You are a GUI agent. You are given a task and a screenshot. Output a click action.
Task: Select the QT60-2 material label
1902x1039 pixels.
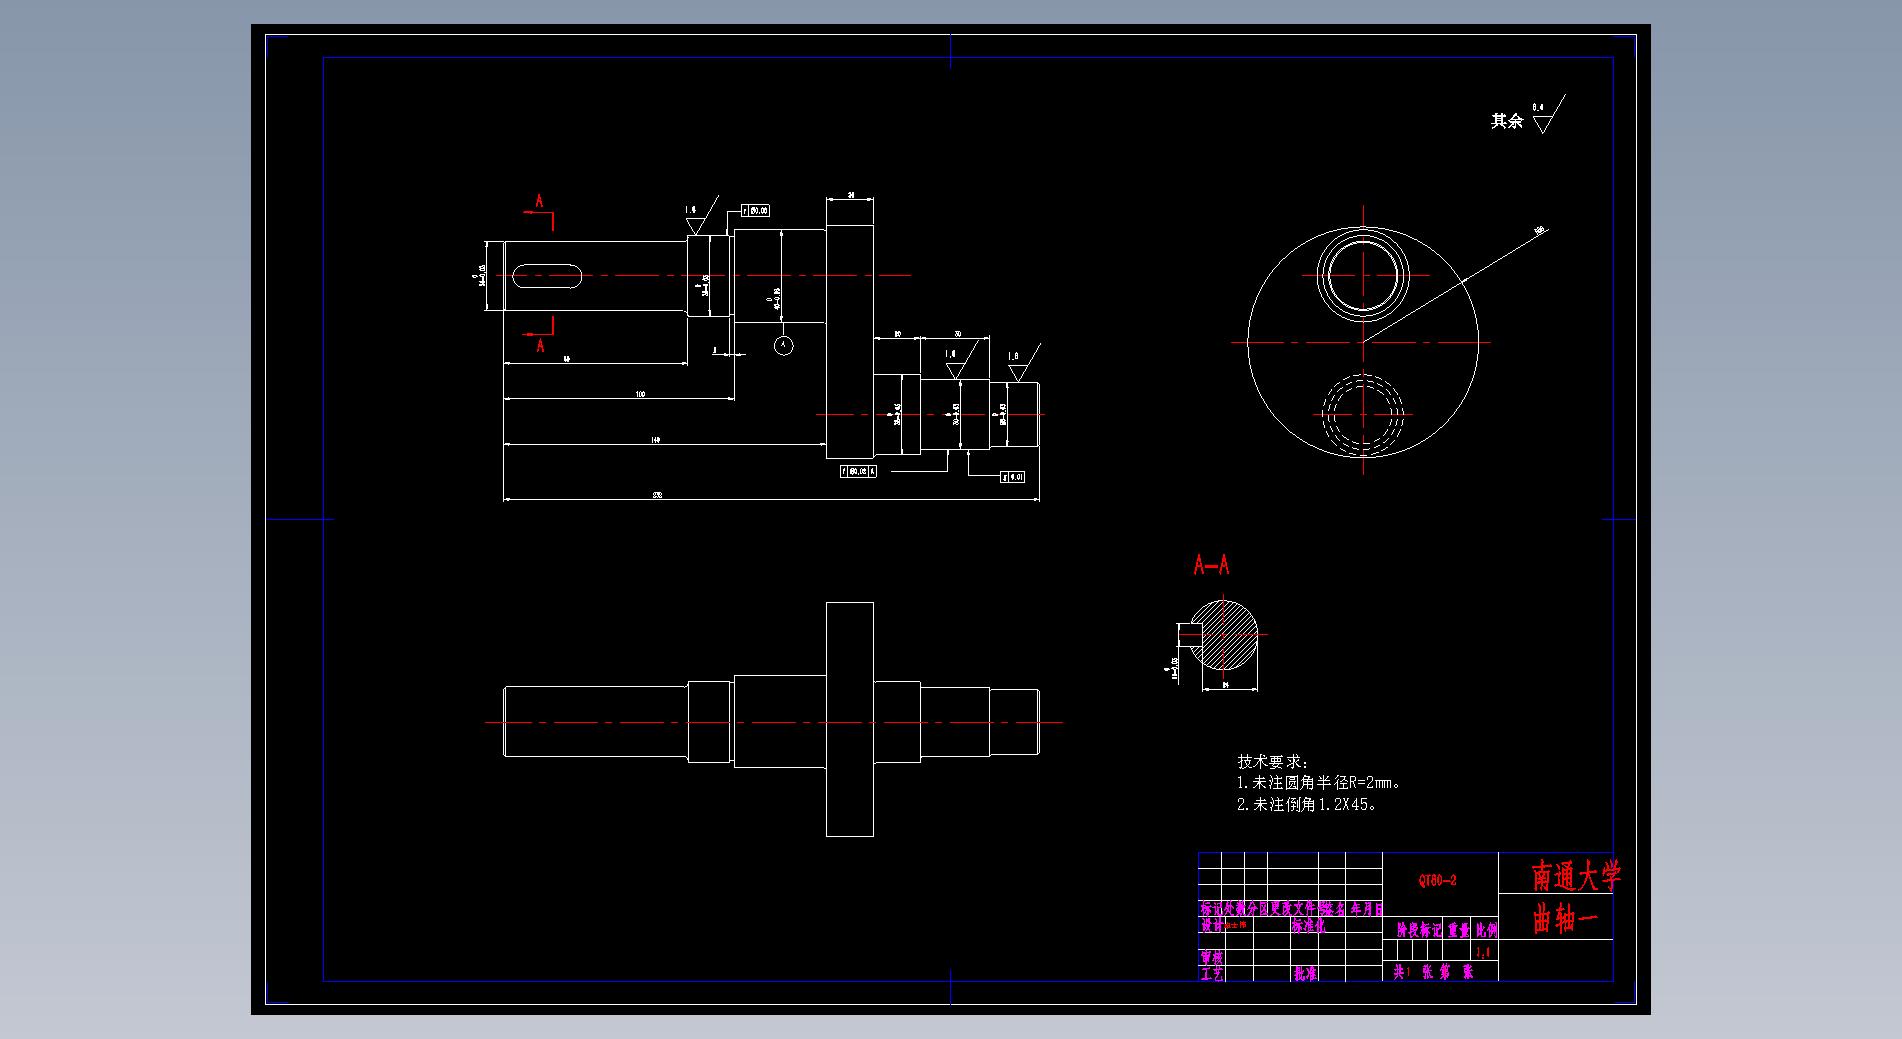(x=1438, y=881)
